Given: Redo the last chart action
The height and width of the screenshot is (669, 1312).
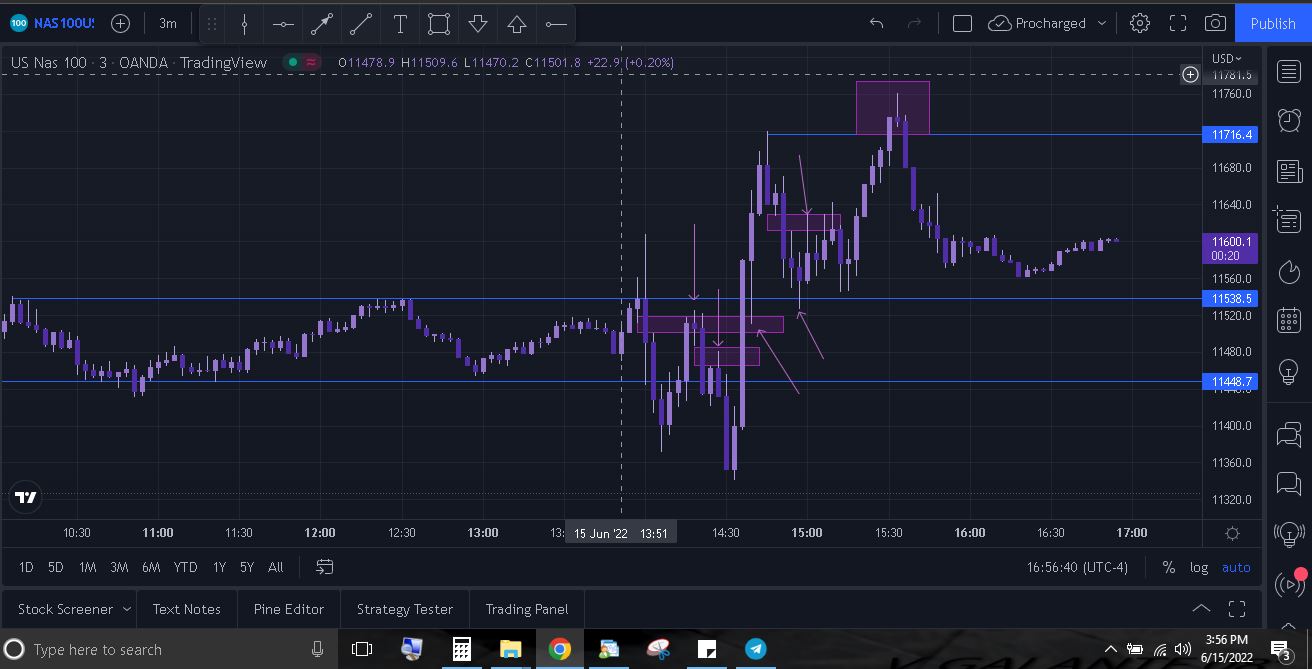Looking at the screenshot, I should 914,23.
